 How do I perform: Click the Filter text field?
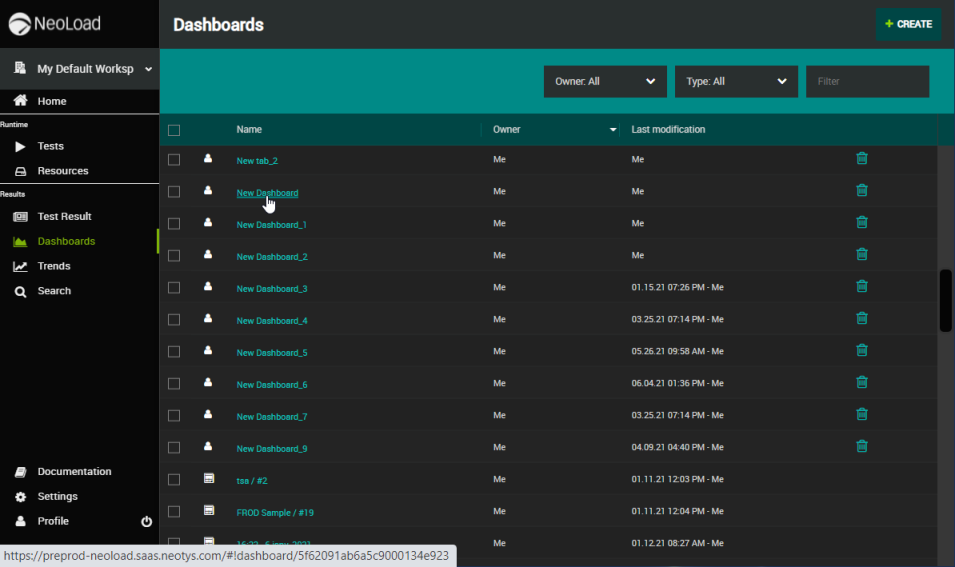(867, 82)
